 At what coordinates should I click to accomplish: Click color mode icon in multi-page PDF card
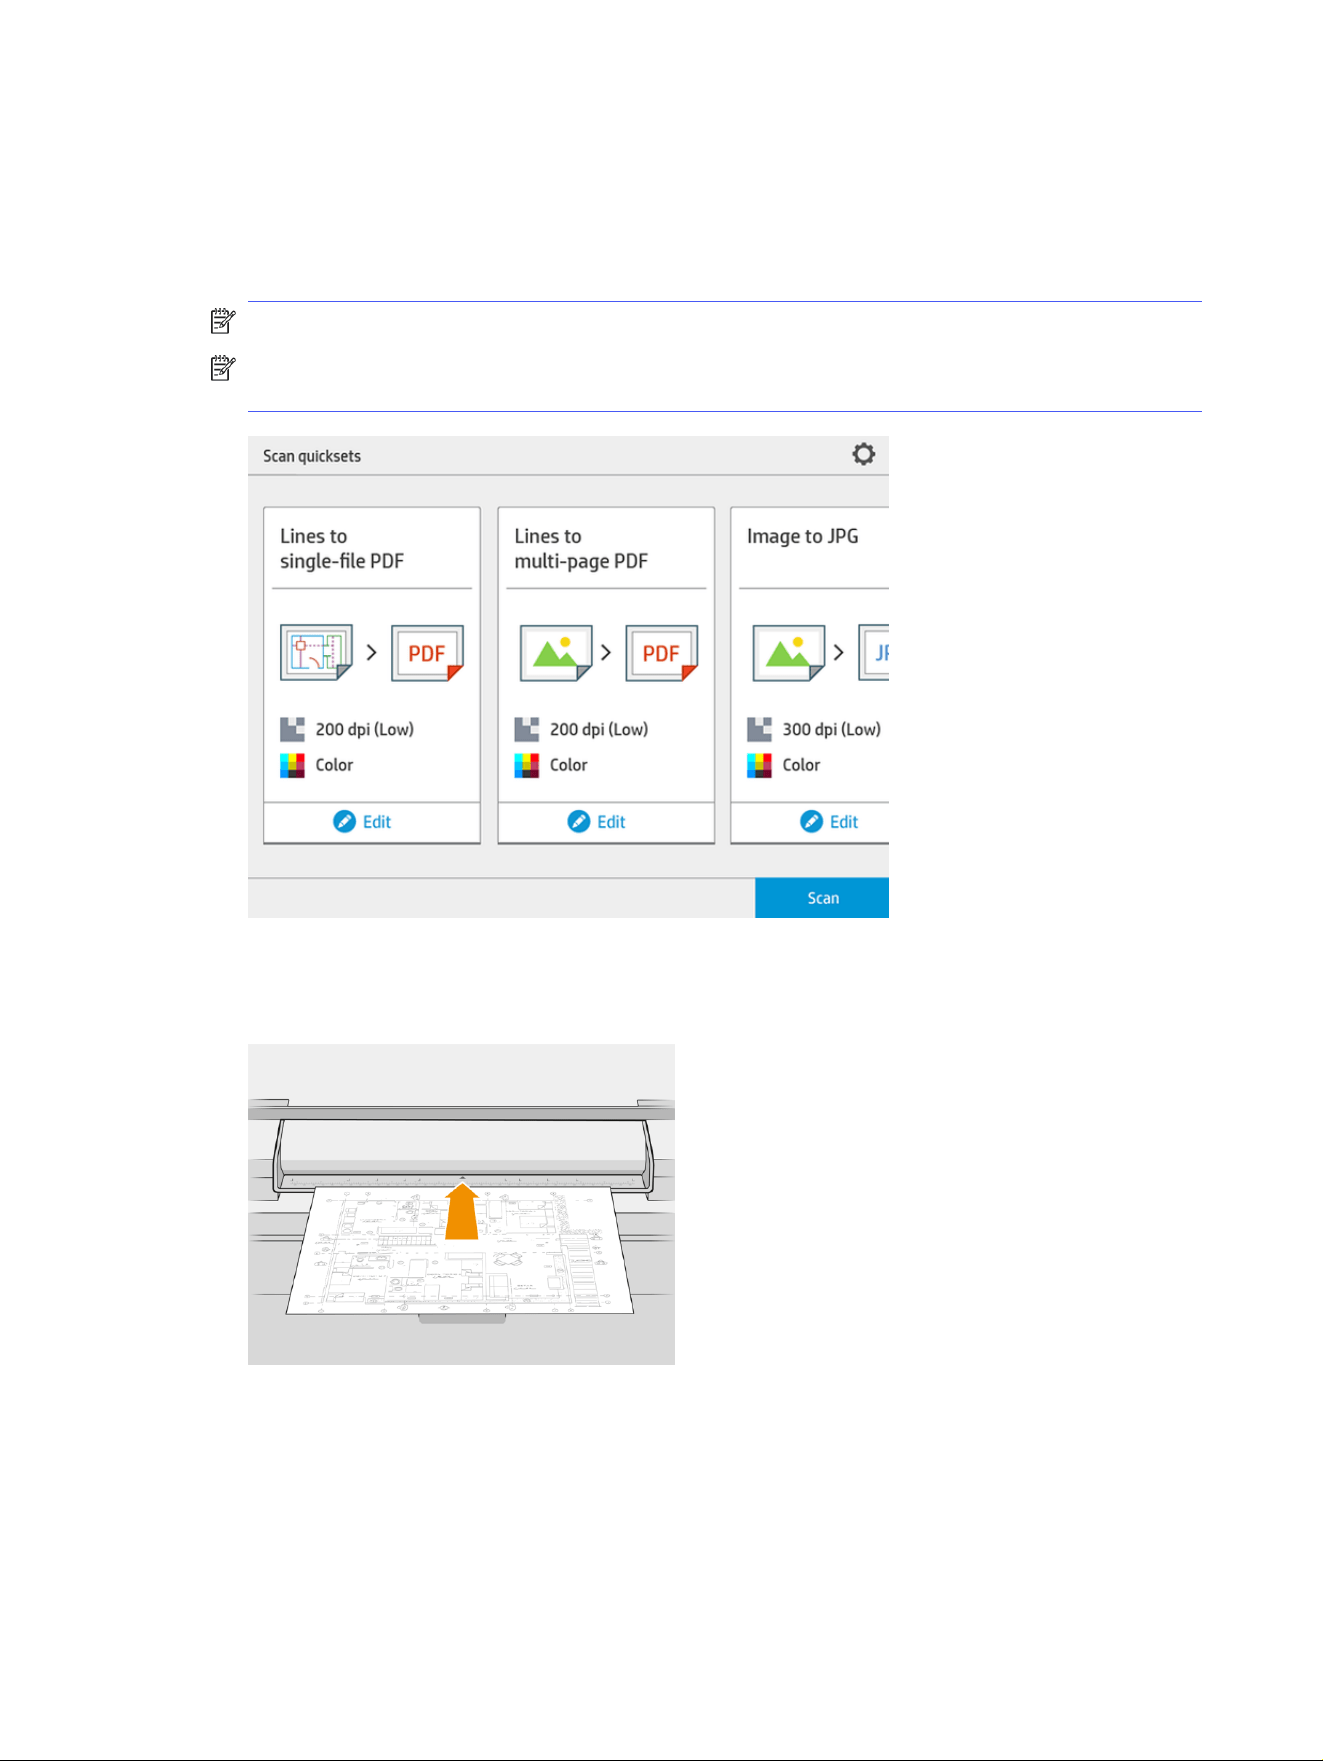[x=526, y=765]
